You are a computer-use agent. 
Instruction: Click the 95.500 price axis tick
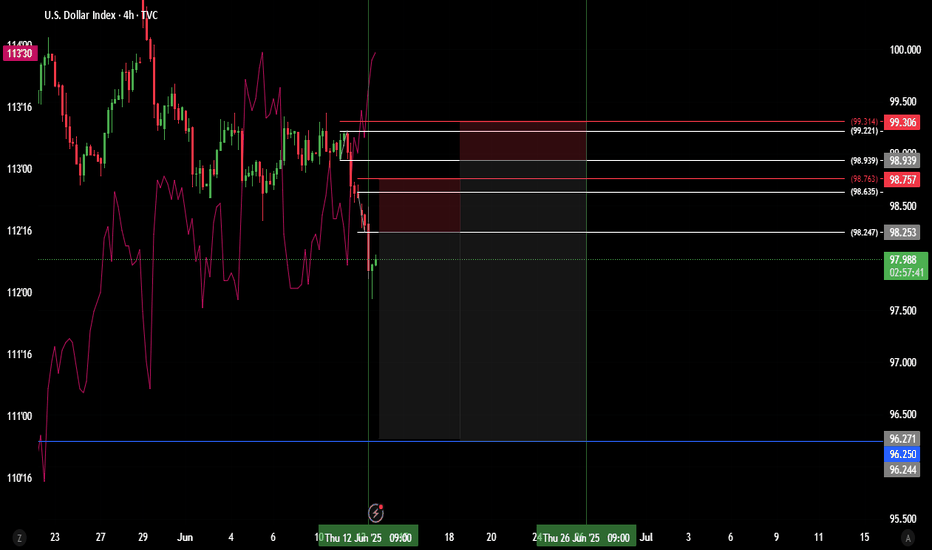pos(902,519)
